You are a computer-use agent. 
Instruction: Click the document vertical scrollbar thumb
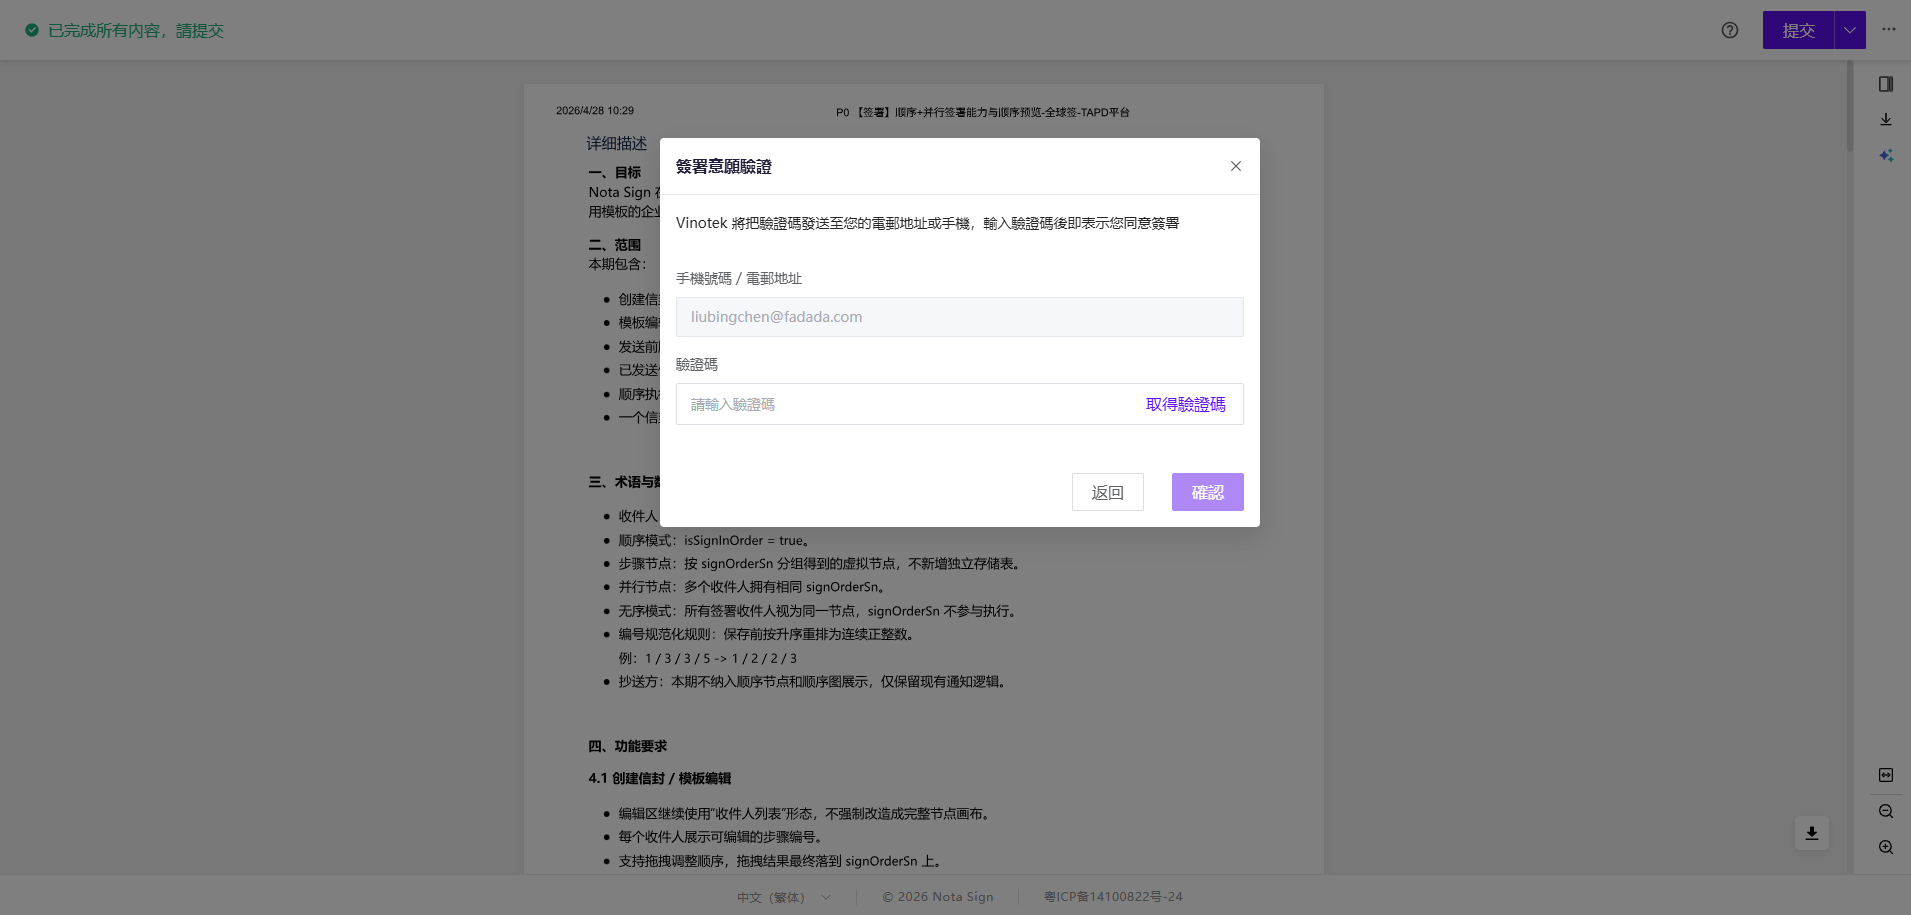(1849, 106)
